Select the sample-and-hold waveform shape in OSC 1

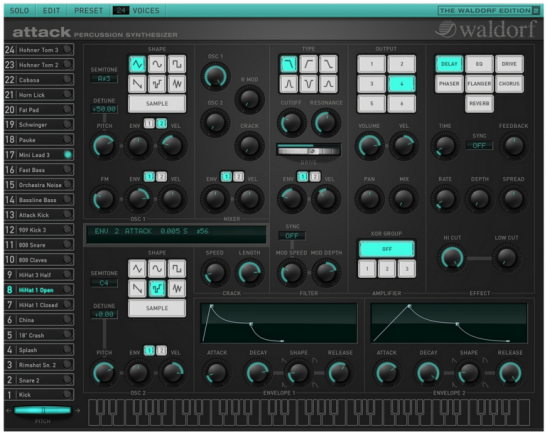click(157, 84)
